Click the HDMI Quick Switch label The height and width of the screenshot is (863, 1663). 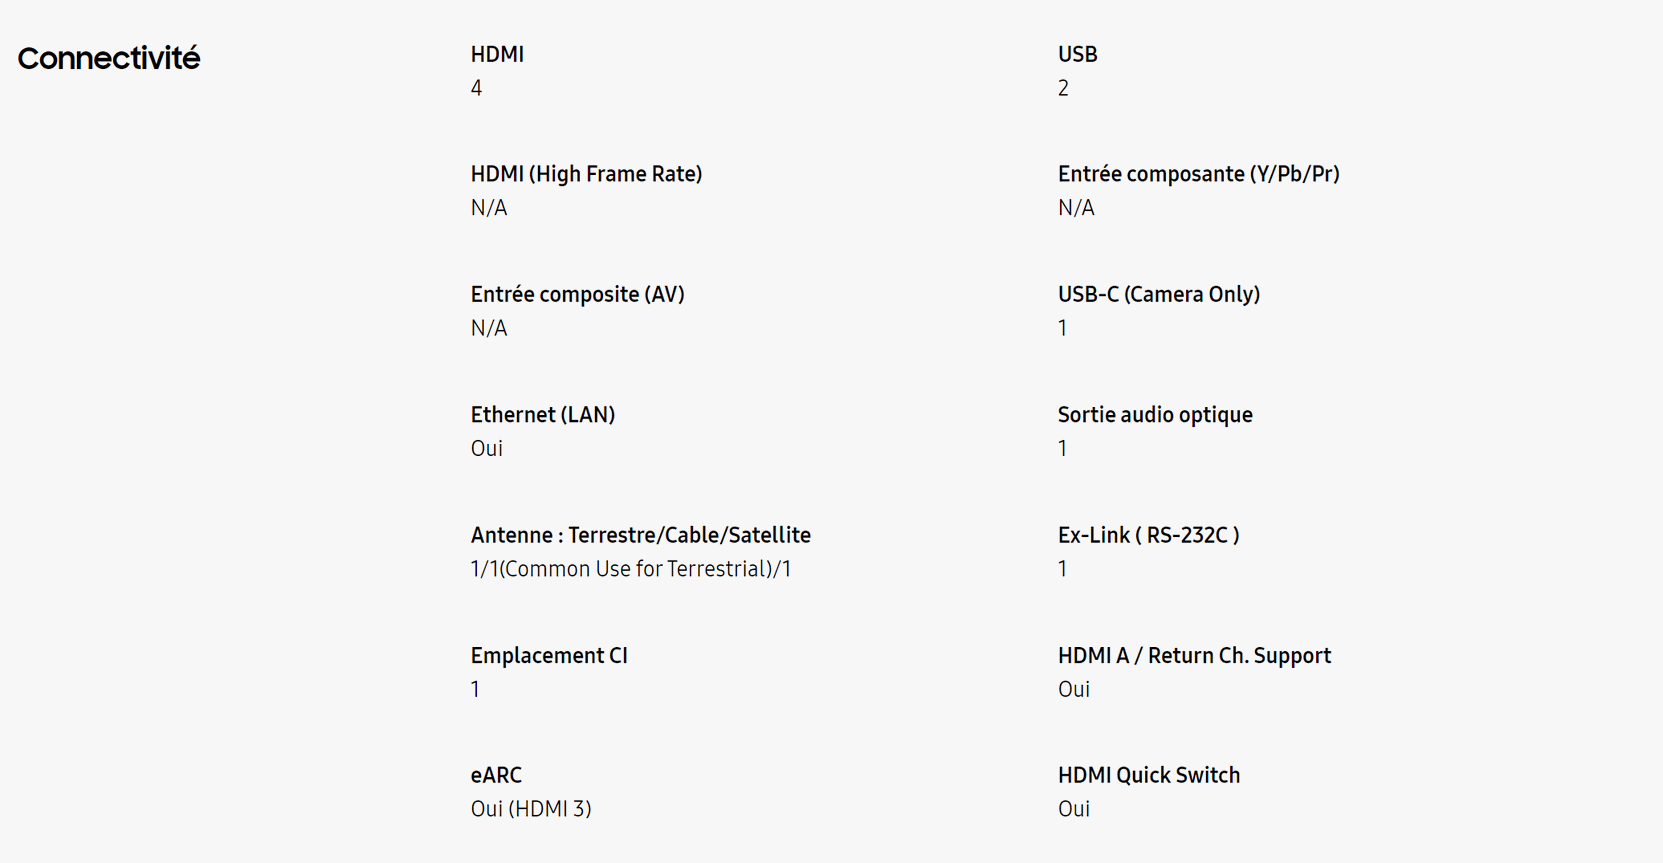click(x=1149, y=775)
